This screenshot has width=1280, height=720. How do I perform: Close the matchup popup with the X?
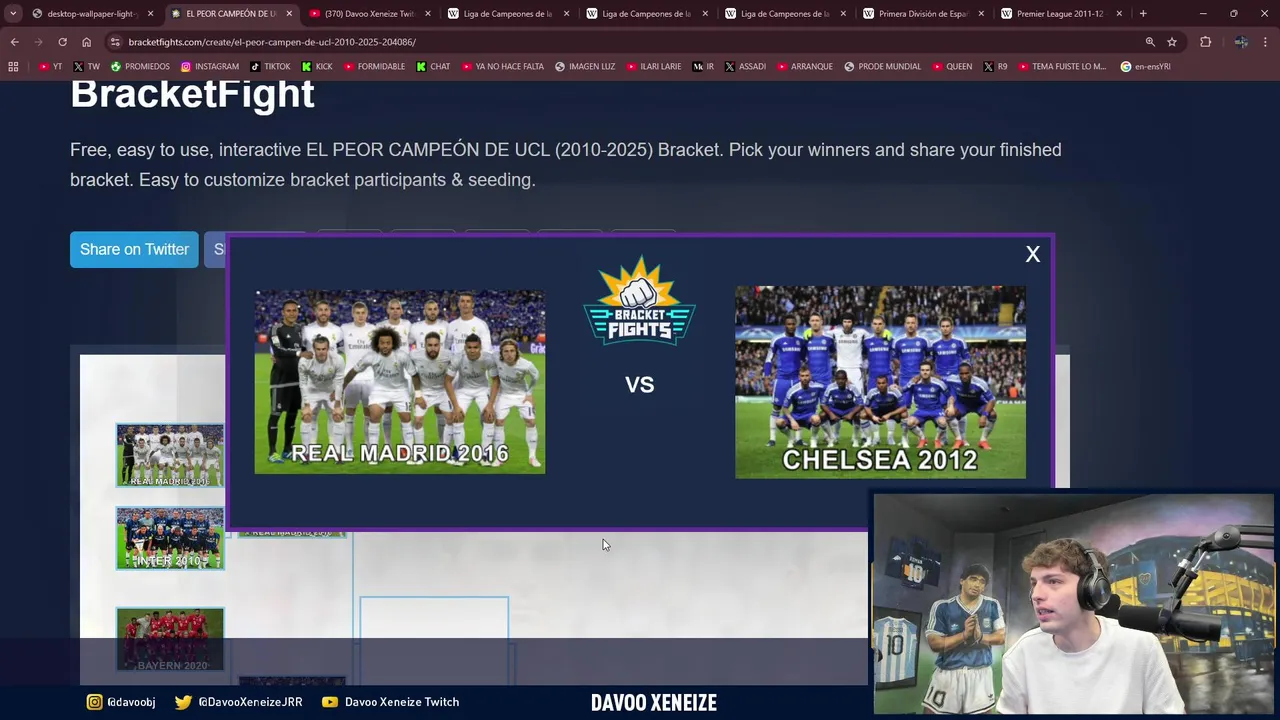pyautogui.click(x=1033, y=254)
